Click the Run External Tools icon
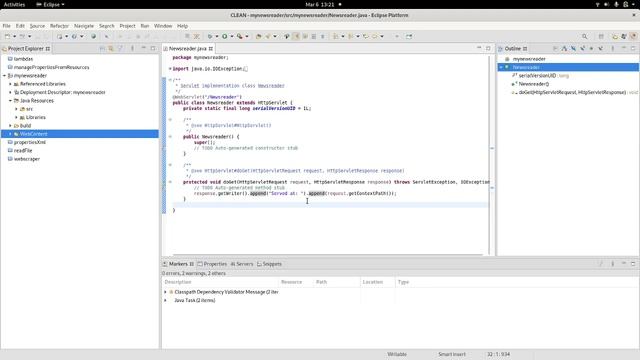Viewport: 640px width, 360px height. pyautogui.click(x=240, y=36)
